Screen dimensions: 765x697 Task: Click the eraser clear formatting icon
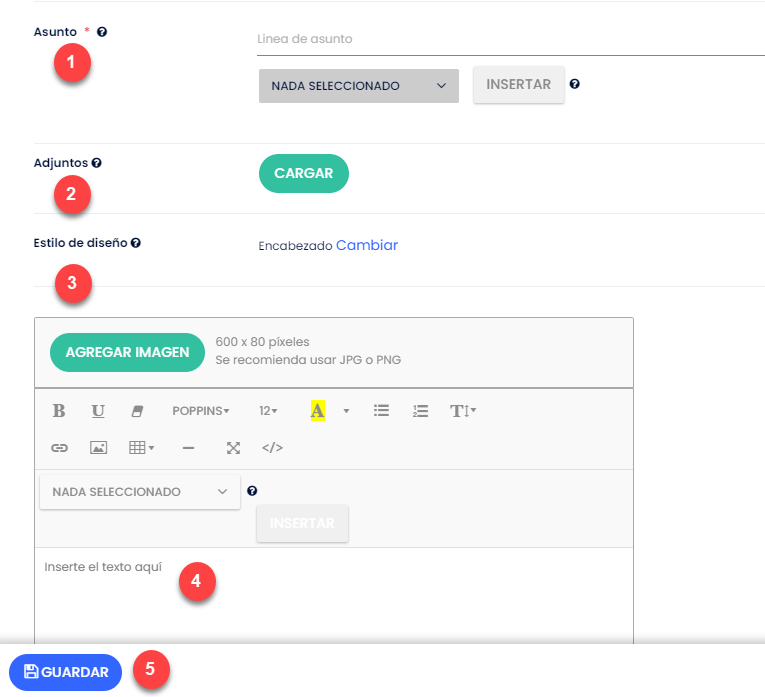pyautogui.click(x=137, y=411)
